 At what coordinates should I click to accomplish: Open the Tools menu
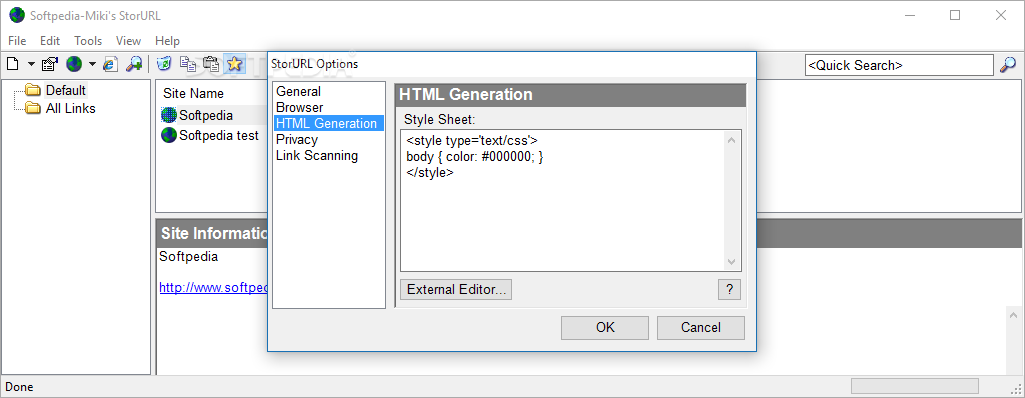(88, 41)
